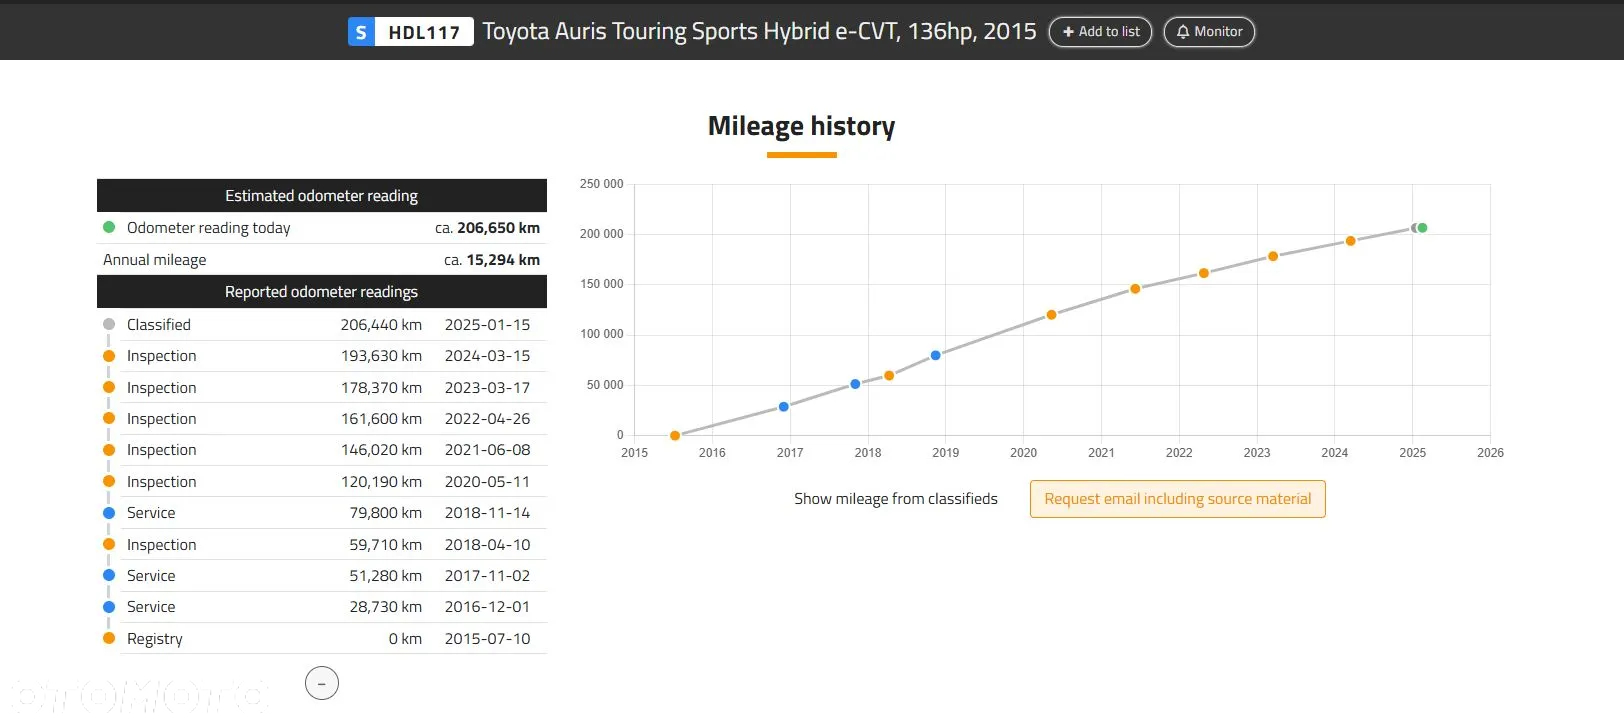Select the 2021 orange inspection chart point

(1135, 289)
